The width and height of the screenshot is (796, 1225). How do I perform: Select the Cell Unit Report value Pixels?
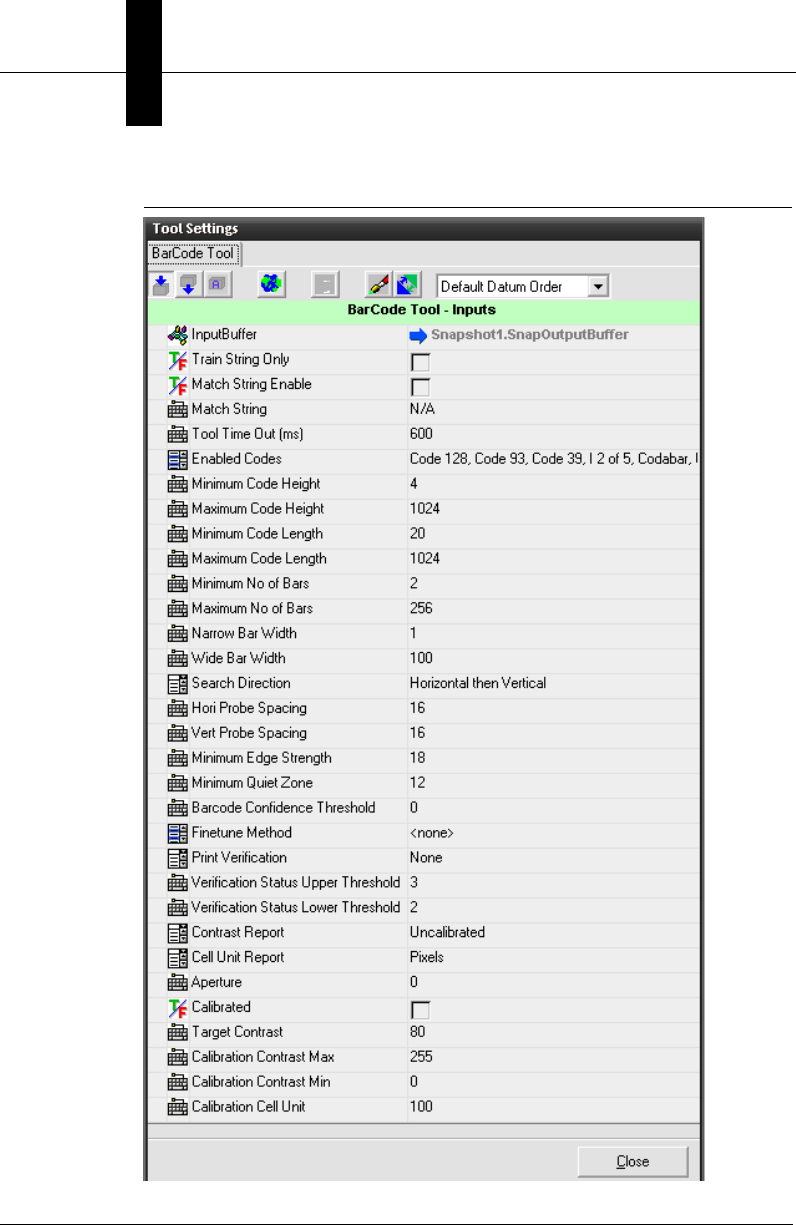coord(427,958)
